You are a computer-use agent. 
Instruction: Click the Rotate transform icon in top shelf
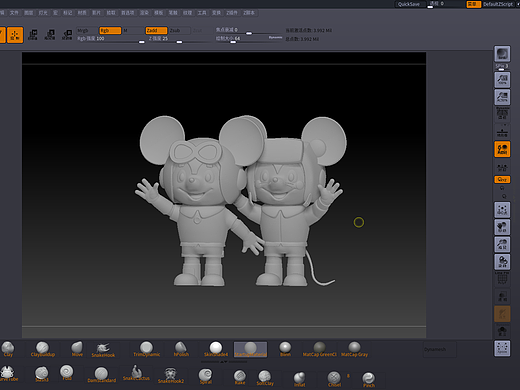[x=67, y=35]
